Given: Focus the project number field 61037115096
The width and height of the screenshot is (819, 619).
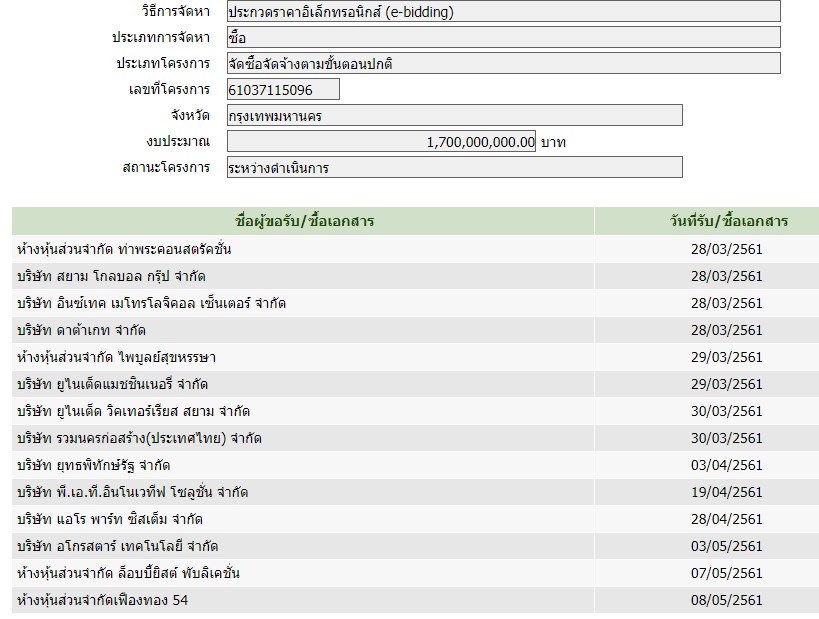Looking at the screenshot, I should click(283, 90).
